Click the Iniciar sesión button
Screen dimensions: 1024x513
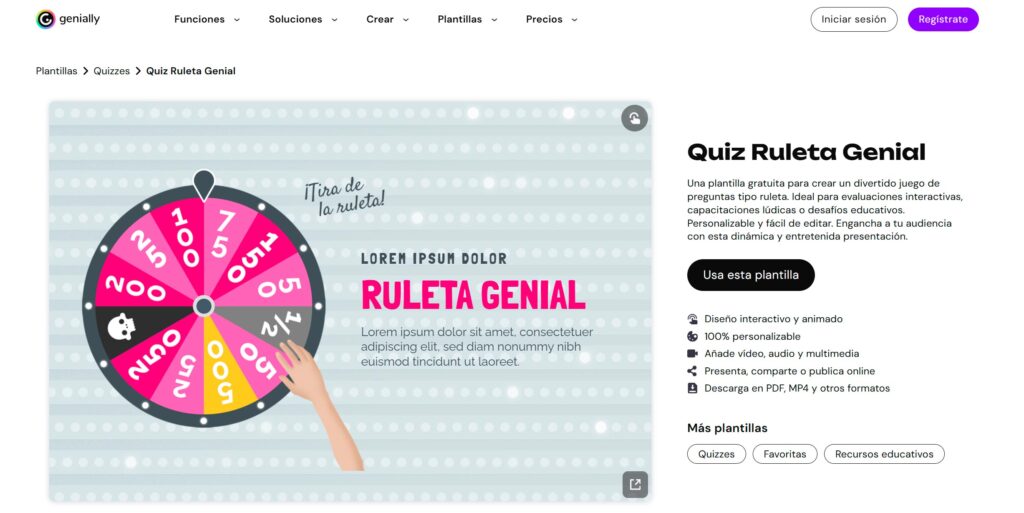854,20
